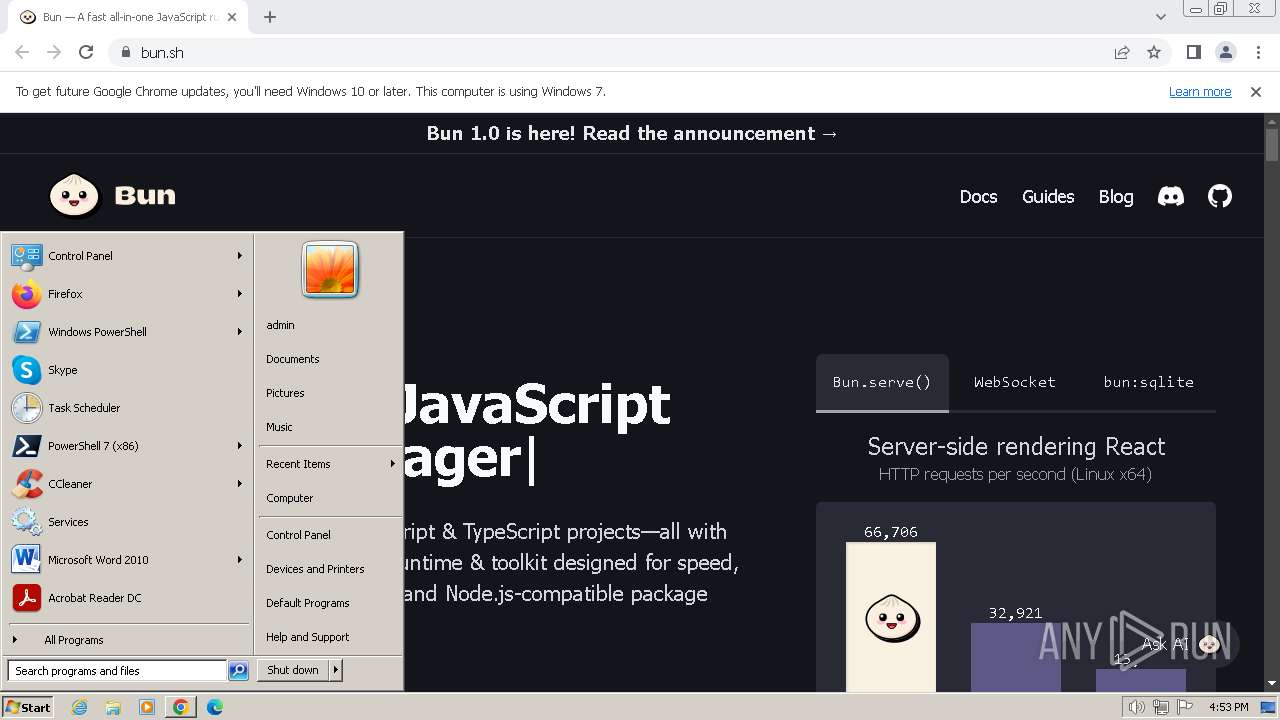Open Shut down options arrow

click(336, 670)
